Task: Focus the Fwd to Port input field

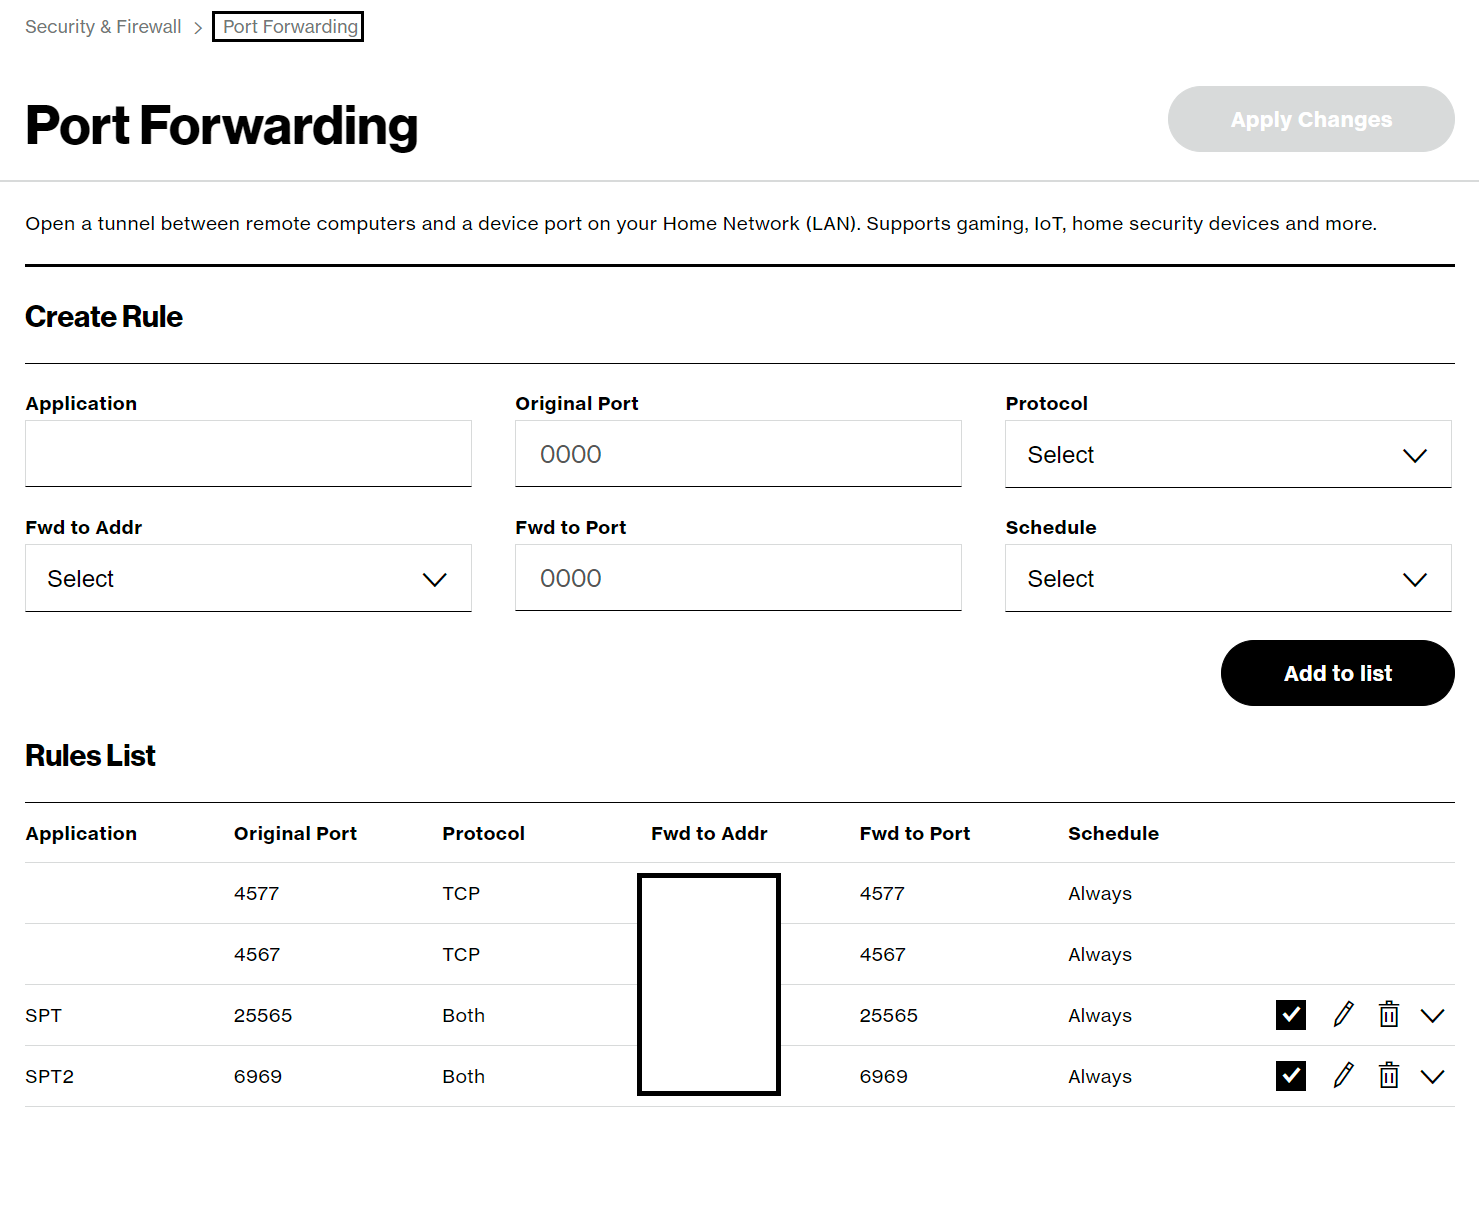Action: click(x=738, y=578)
